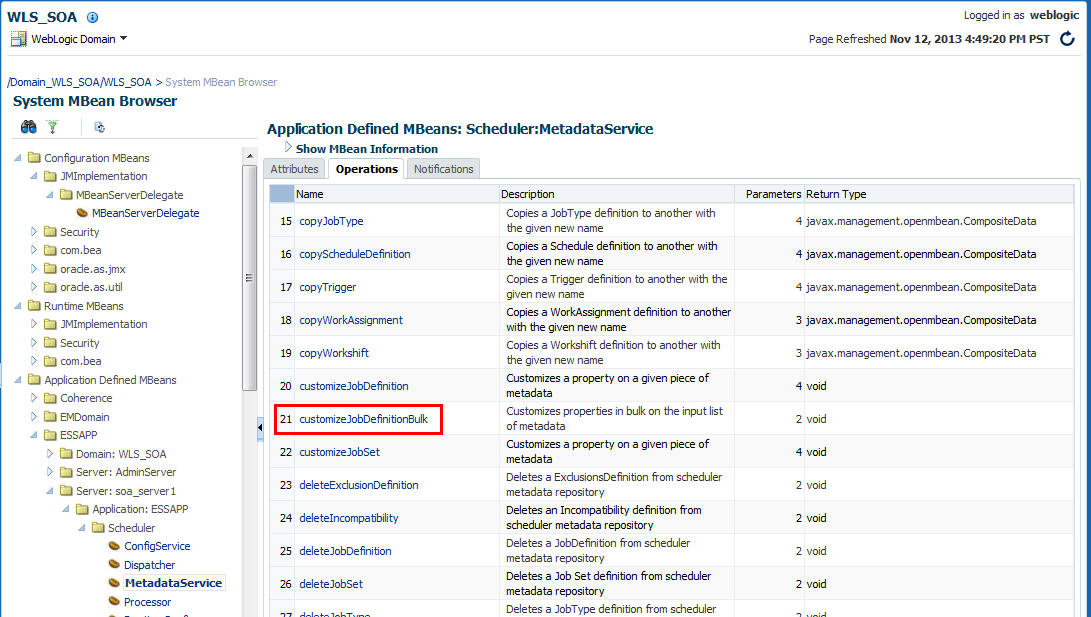This screenshot has width=1091, height=617.
Task: Select the Operations tab
Action: tap(367, 169)
